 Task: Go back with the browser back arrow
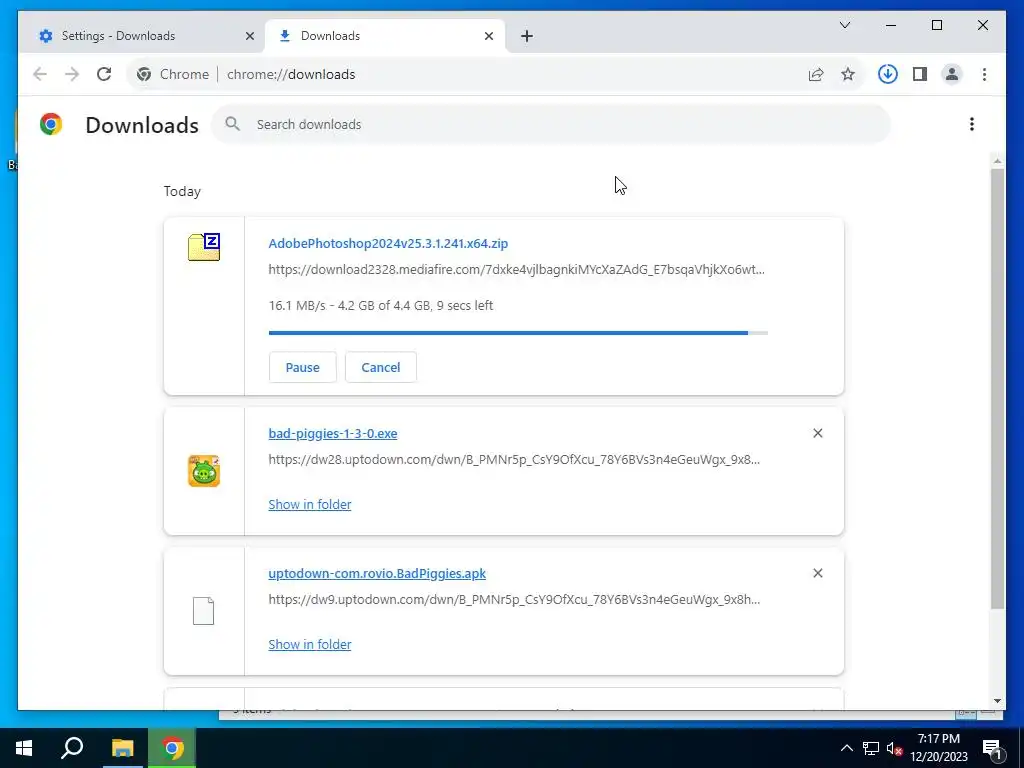40,74
